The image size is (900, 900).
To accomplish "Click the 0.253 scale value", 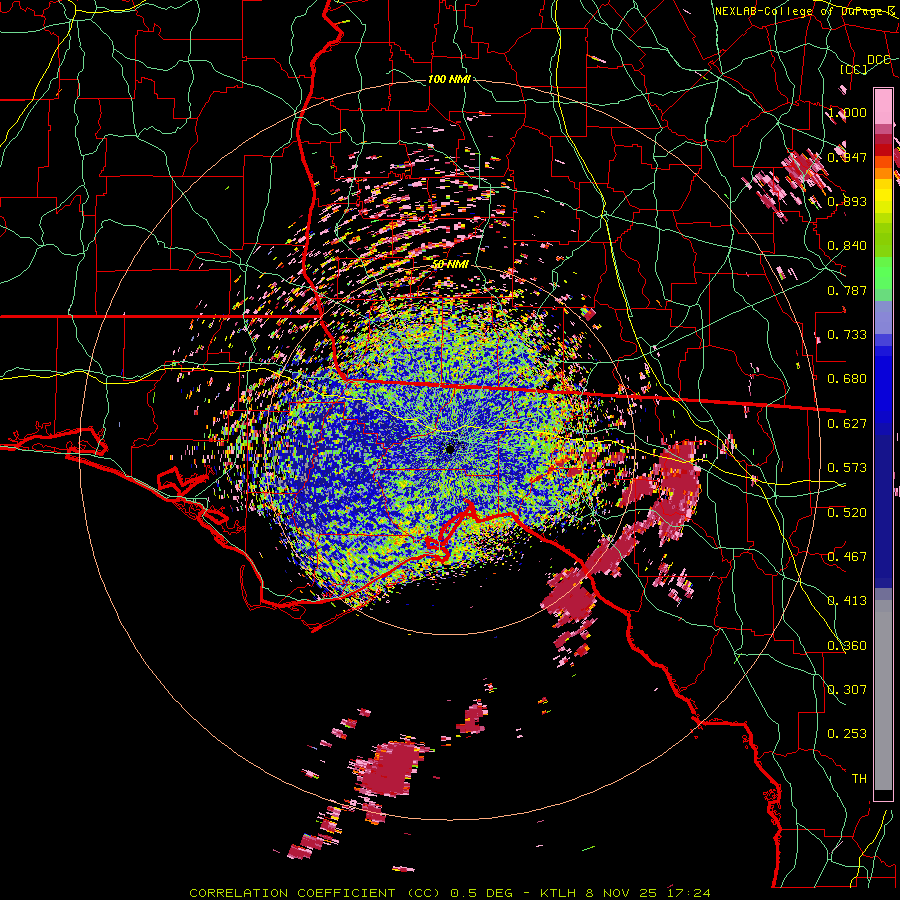I will coord(847,734).
